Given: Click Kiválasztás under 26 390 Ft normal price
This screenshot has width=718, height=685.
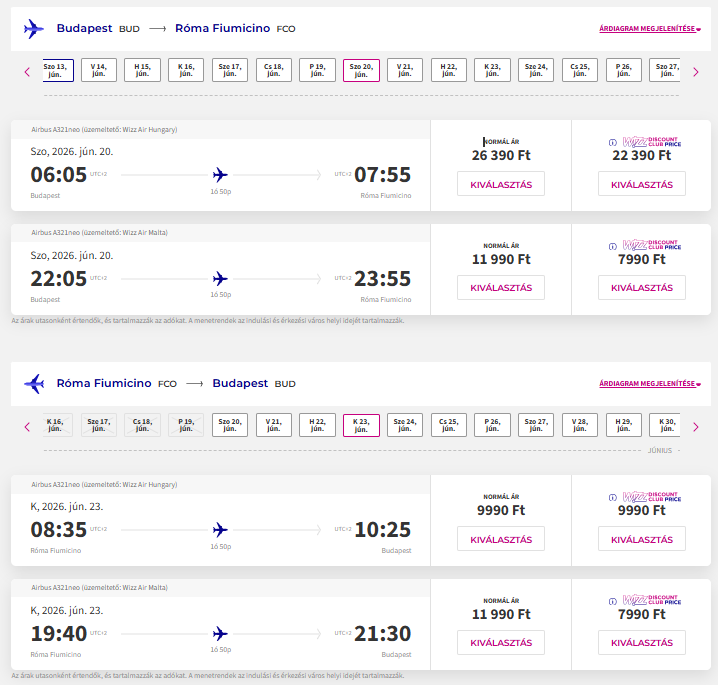Looking at the screenshot, I should 500,184.
